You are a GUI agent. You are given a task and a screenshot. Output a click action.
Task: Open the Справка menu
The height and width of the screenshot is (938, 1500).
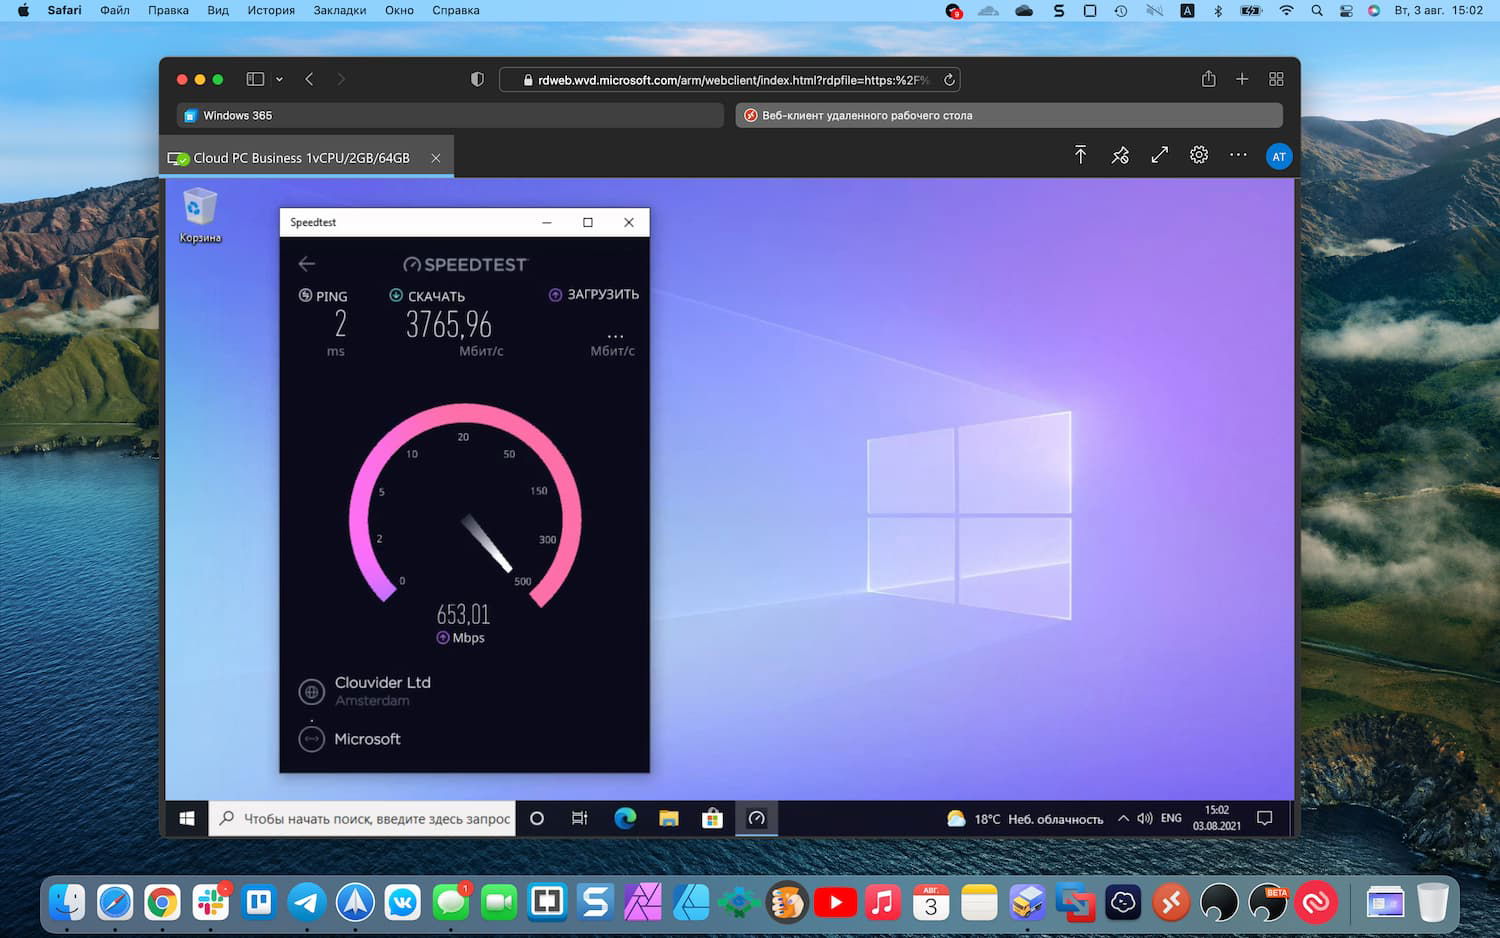(x=456, y=10)
